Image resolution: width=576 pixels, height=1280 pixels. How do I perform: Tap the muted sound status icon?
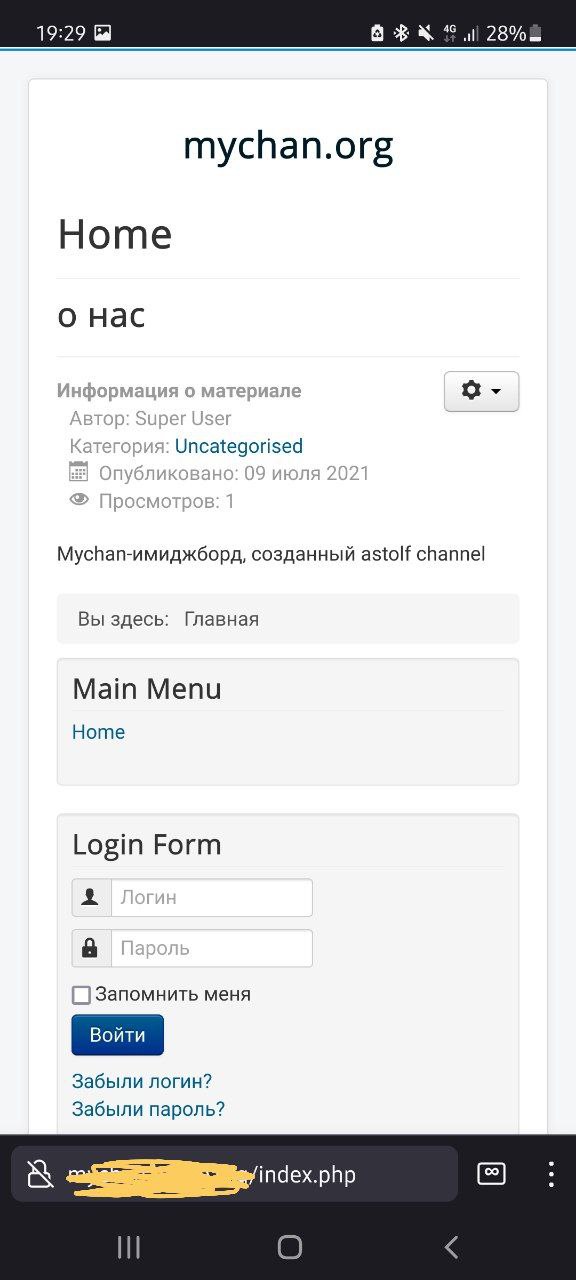[x=426, y=33]
